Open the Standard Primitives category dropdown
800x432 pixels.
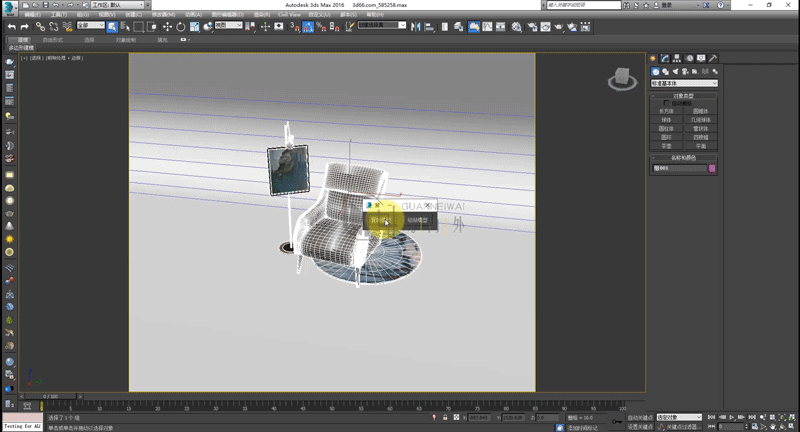click(684, 83)
